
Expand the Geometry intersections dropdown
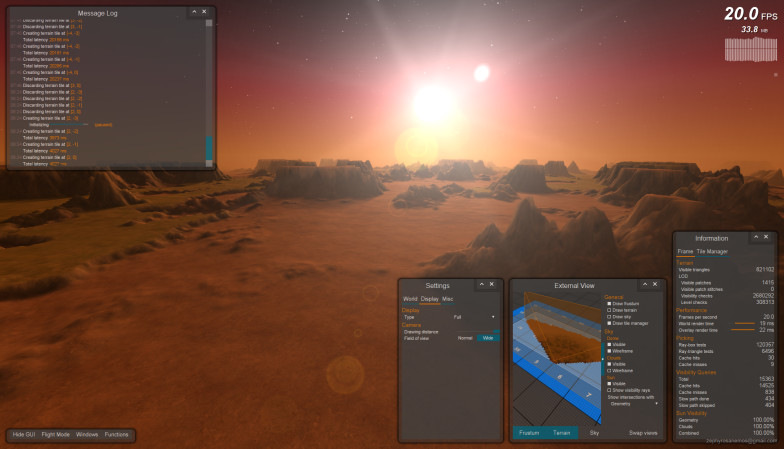634,403
